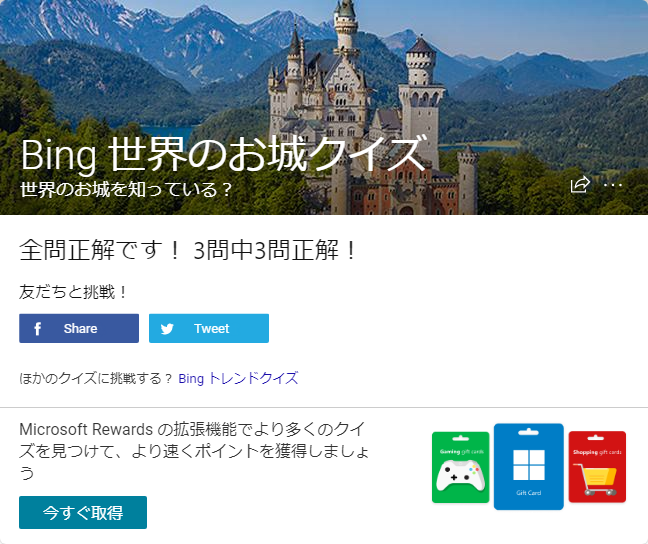Select the green Gaming gift card

point(460,467)
